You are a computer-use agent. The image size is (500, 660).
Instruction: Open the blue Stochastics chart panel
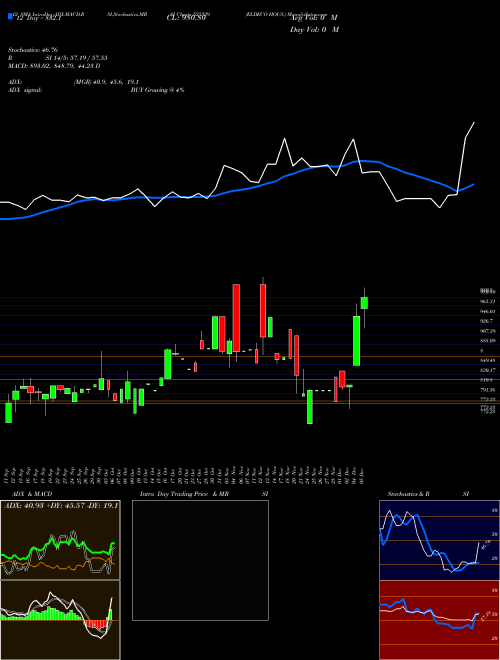point(439,540)
